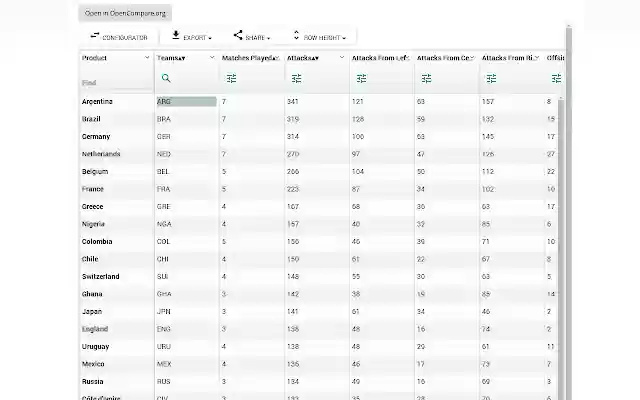Screen dimensions: 640x400
Task: Open the Row Height dropdown
Action: (x=320, y=37)
